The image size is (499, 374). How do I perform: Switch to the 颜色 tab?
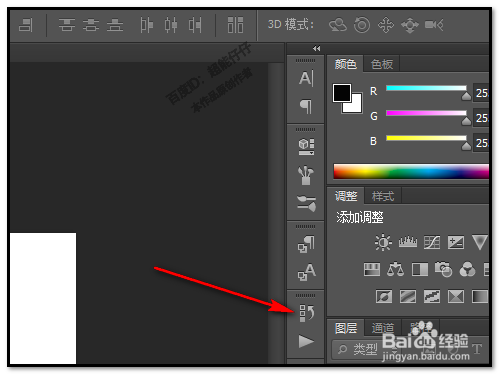[346, 64]
